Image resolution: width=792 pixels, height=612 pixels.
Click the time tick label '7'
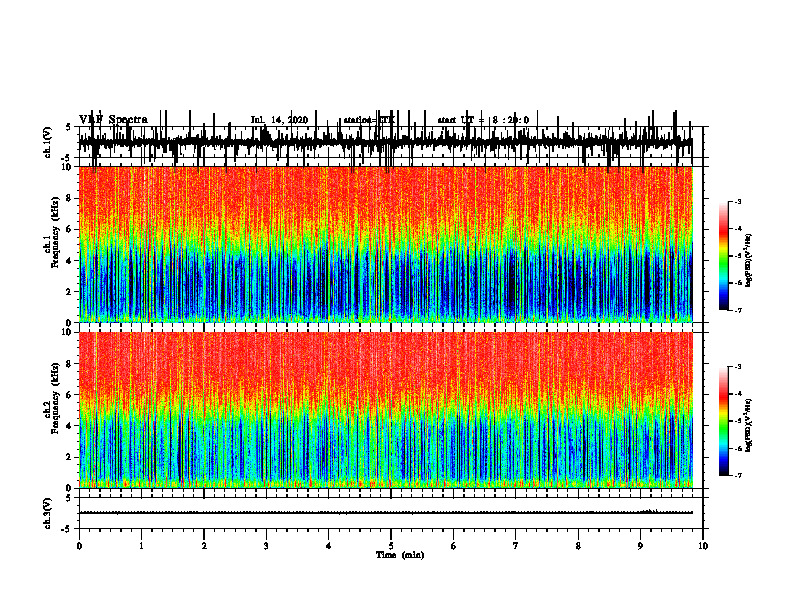tap(516, 546)
